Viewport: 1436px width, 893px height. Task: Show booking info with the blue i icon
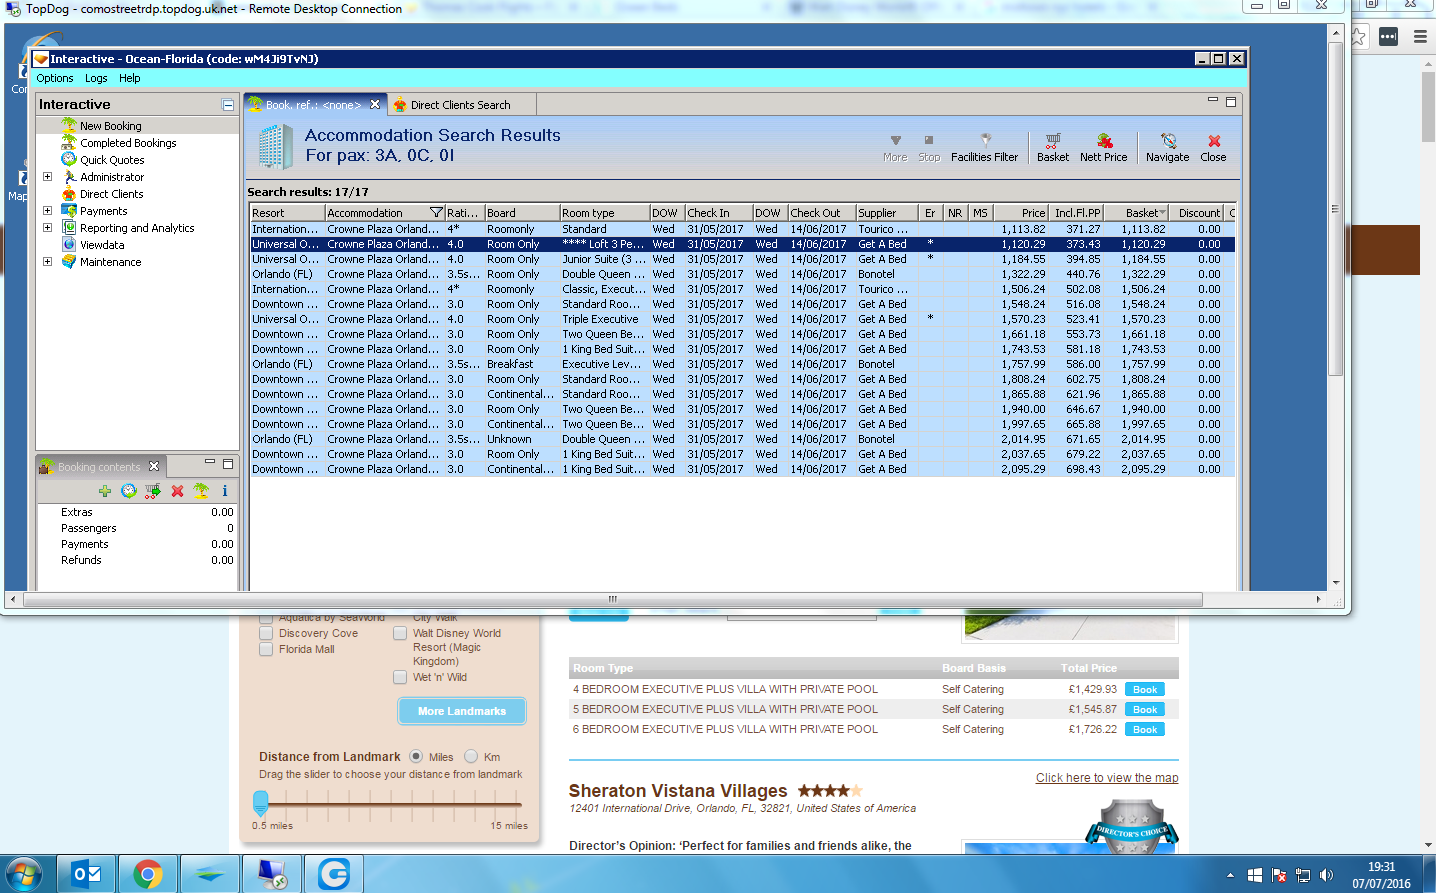(225, 491)
